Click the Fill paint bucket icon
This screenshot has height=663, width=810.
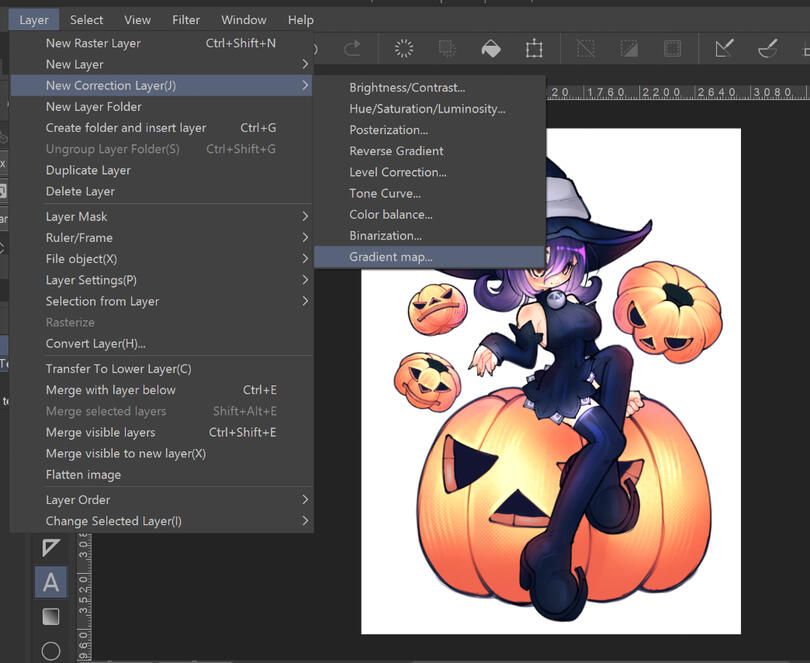point(490,48)
